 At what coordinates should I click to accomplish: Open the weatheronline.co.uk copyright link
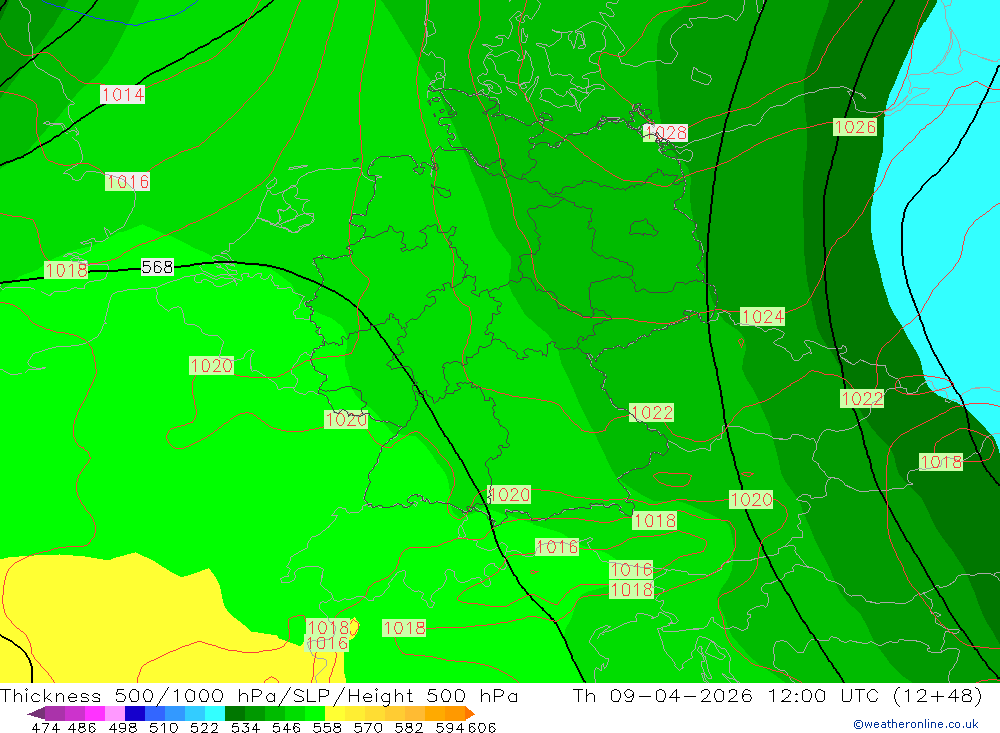[x=915, y=724]
